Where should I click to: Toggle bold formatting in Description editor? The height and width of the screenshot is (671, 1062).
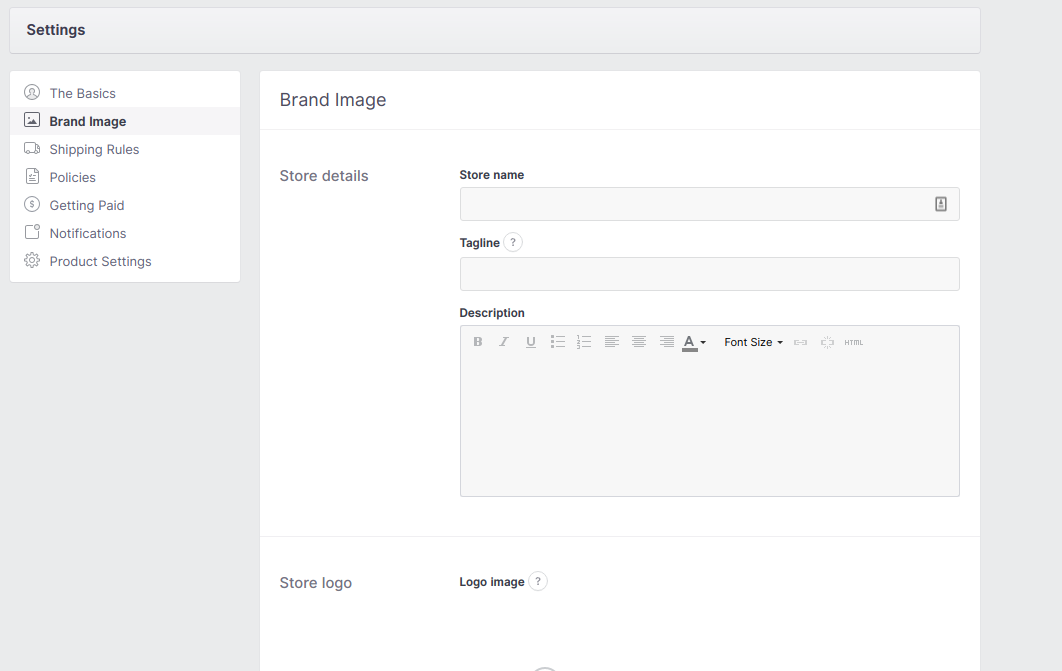click(x=478, y=342)
